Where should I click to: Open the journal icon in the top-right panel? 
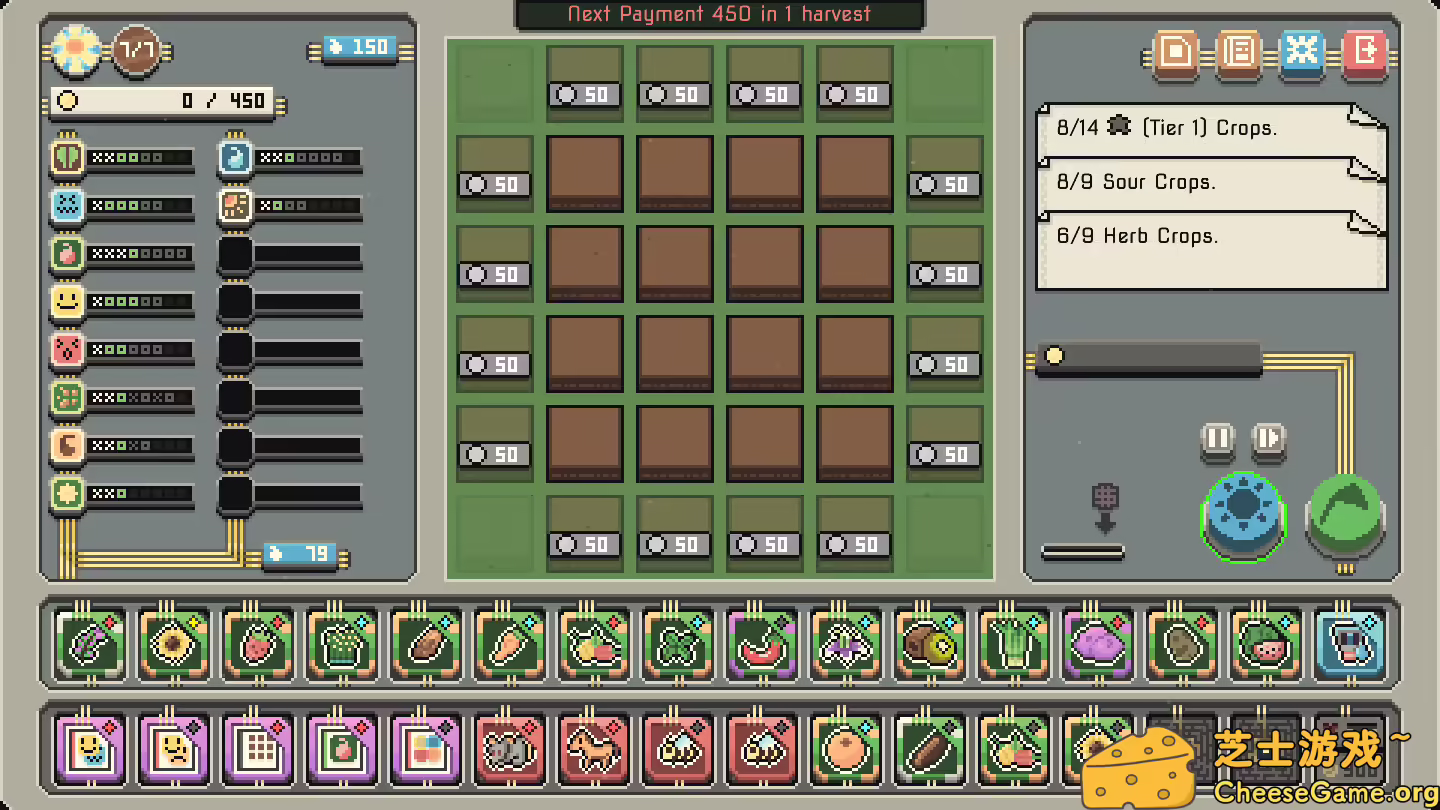point(1236,53)
